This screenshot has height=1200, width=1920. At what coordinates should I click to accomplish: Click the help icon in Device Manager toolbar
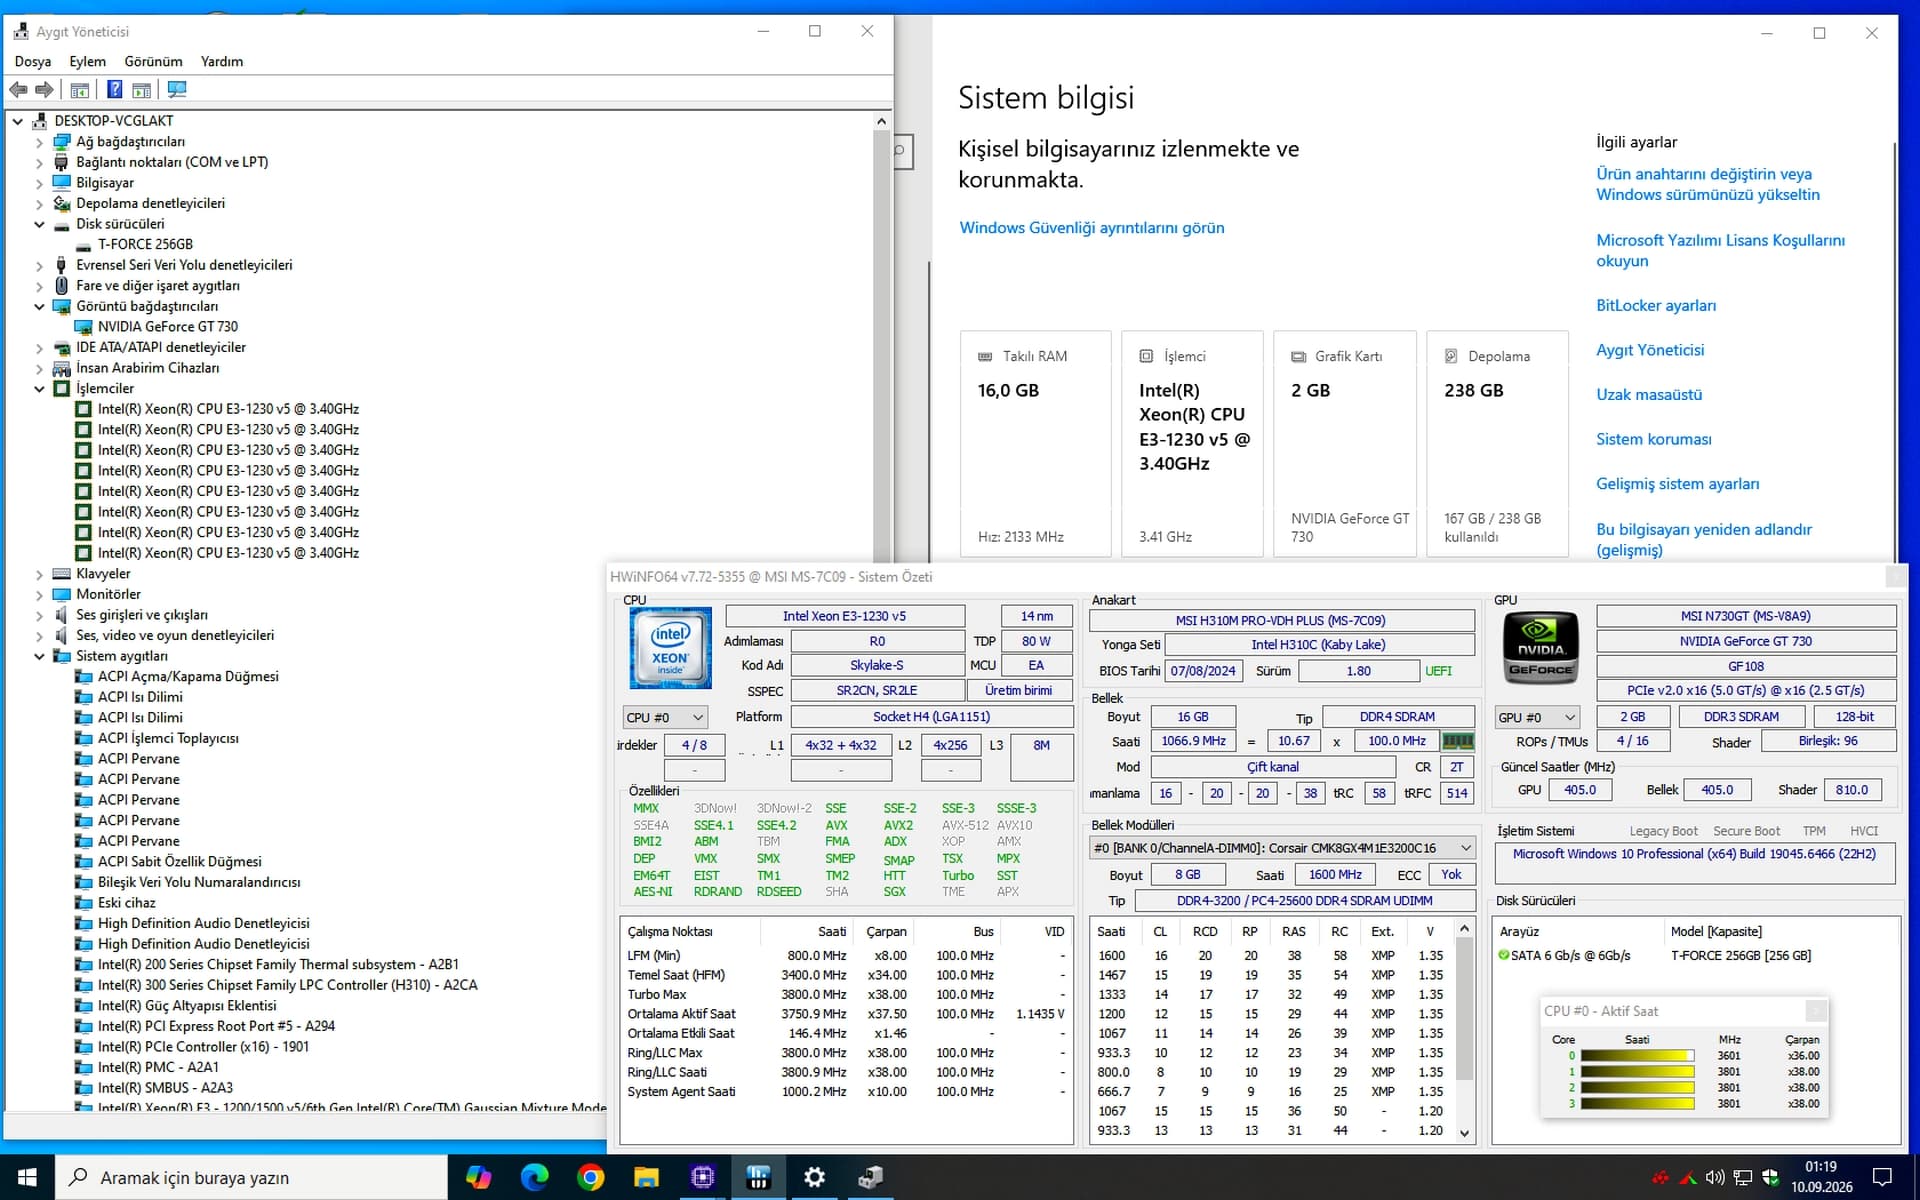(115, 90)
